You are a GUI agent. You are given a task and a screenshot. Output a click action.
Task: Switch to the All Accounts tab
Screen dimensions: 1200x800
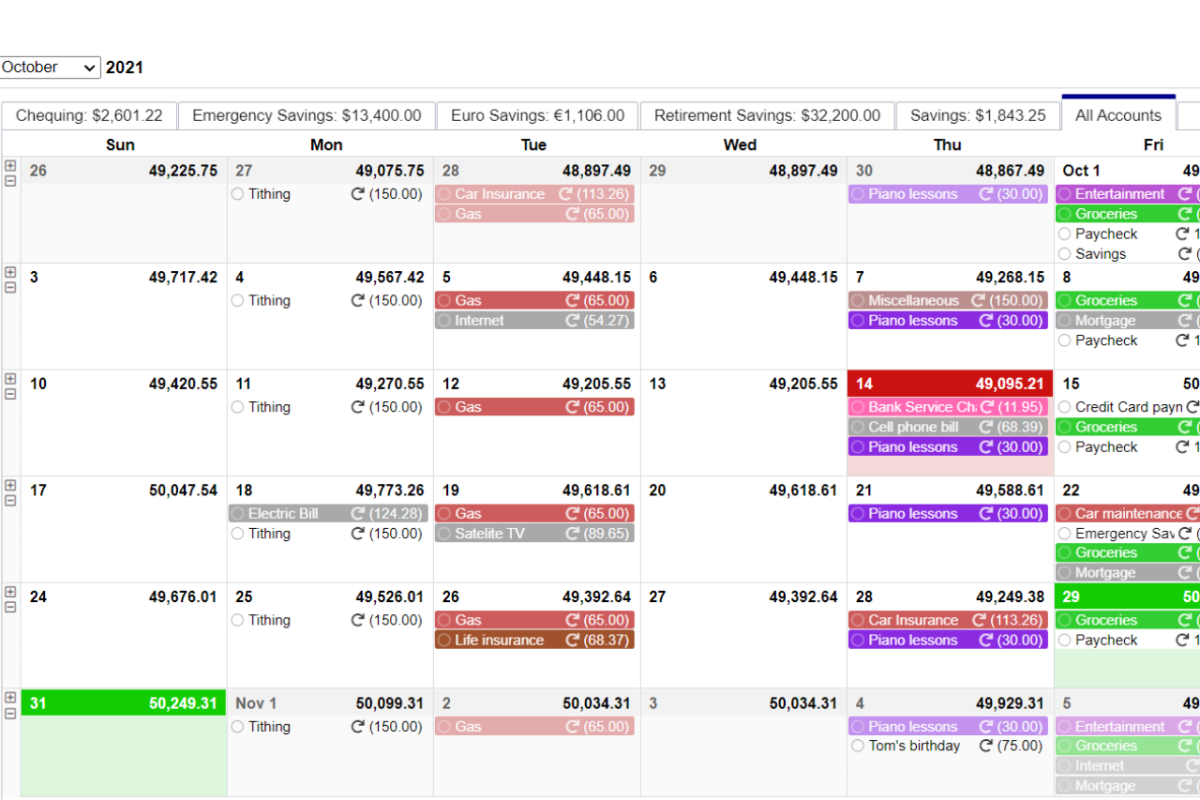[x=1117, y=115]
